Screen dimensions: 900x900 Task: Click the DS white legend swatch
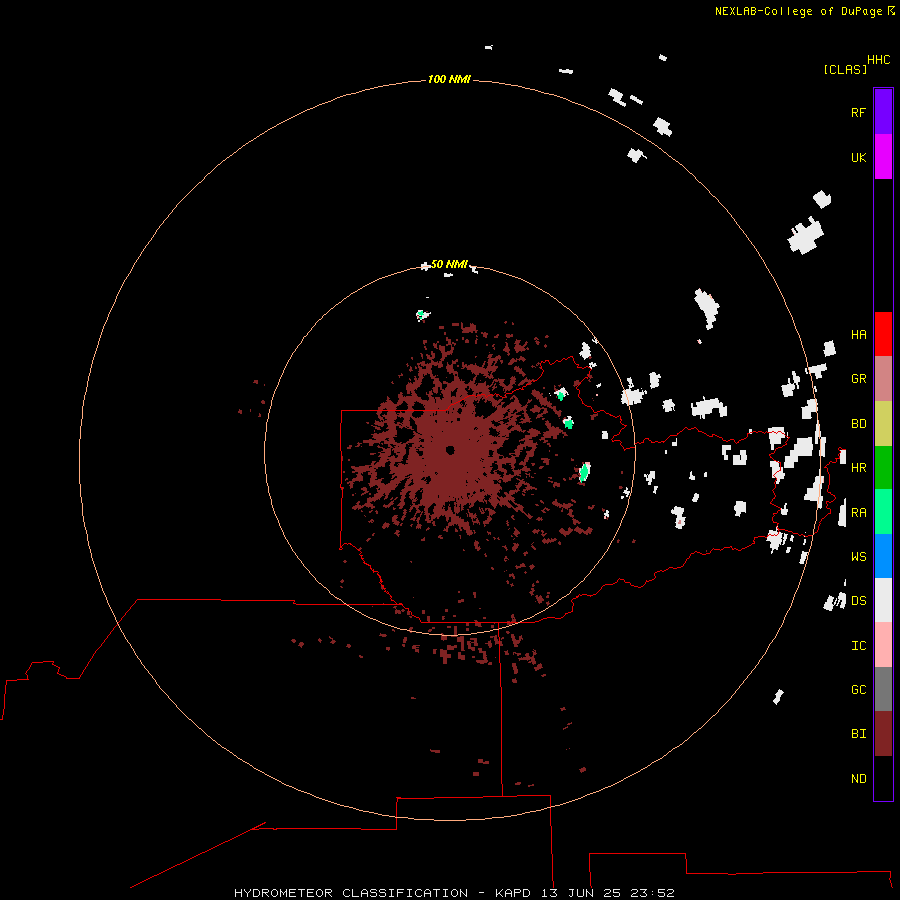click(883, 600)
